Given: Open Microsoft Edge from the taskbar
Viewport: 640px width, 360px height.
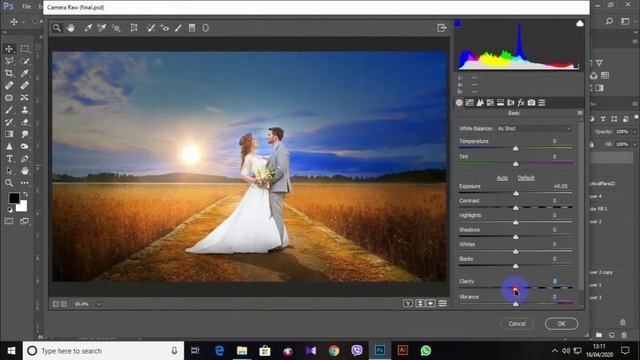Looking at the screenshot, I should click(219, 351).
